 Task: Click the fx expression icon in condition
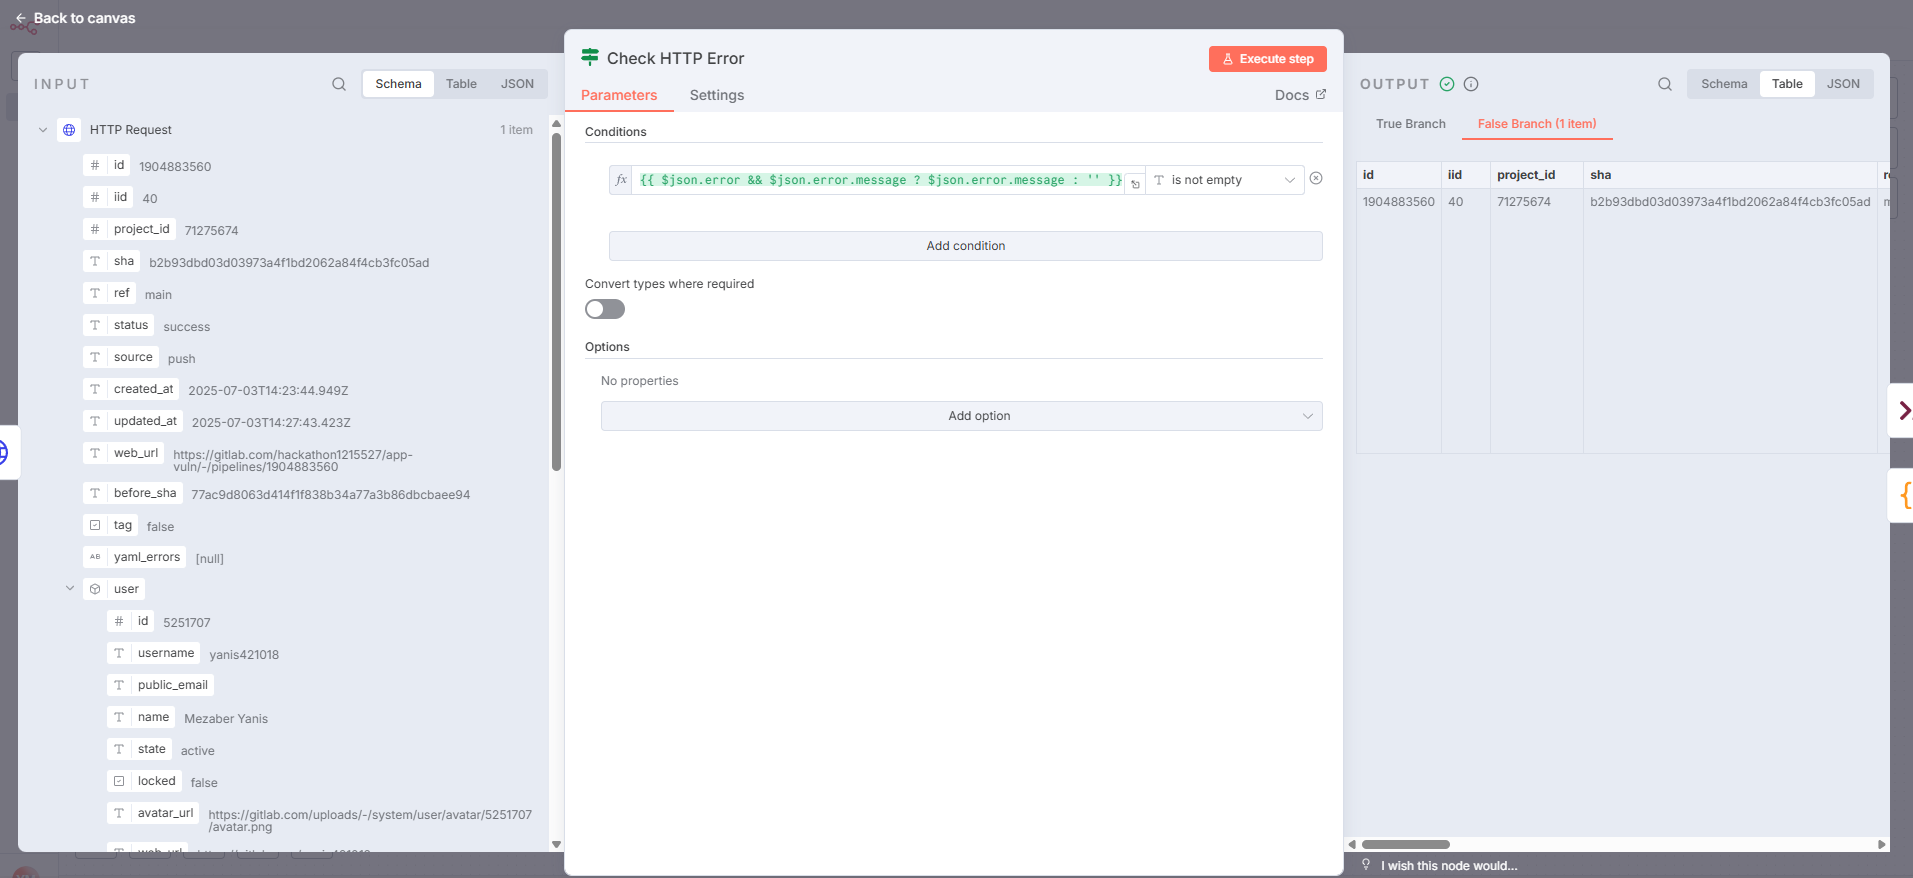click(621, 180)
